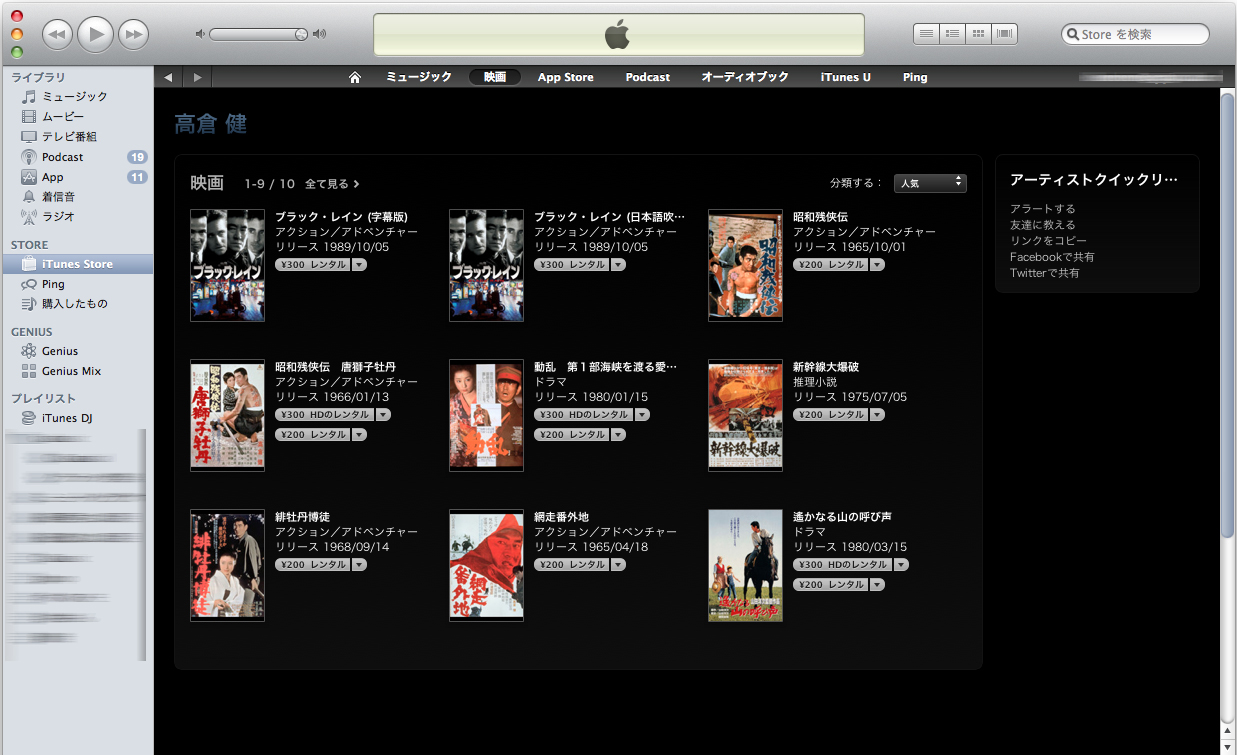Go forward with the store forward arrow

click(197, 77)
